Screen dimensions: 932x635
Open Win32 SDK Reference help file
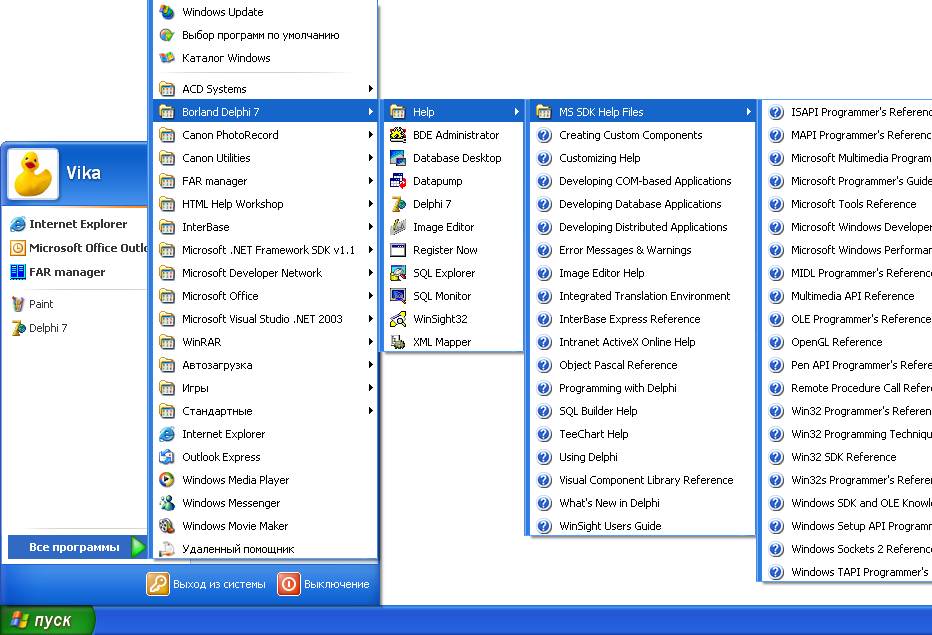tap(848, 457)
